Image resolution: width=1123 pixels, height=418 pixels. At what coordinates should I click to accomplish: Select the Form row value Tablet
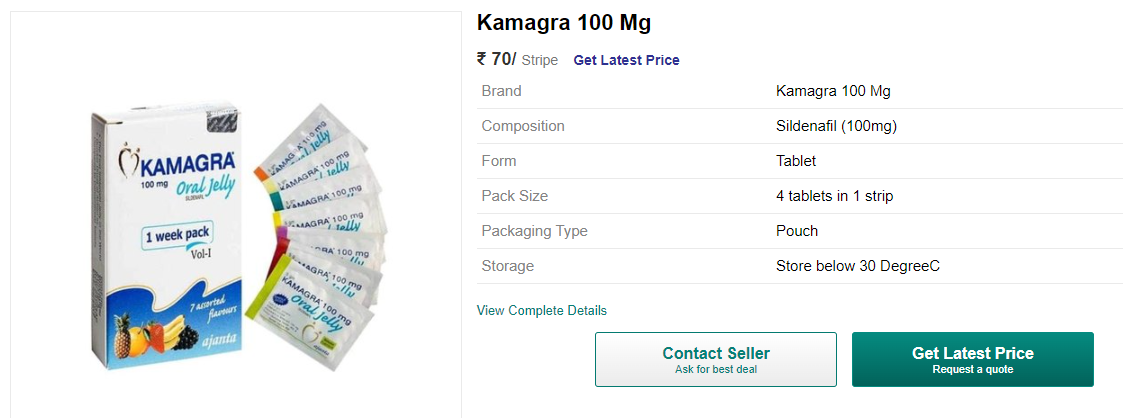coord(796,161)
